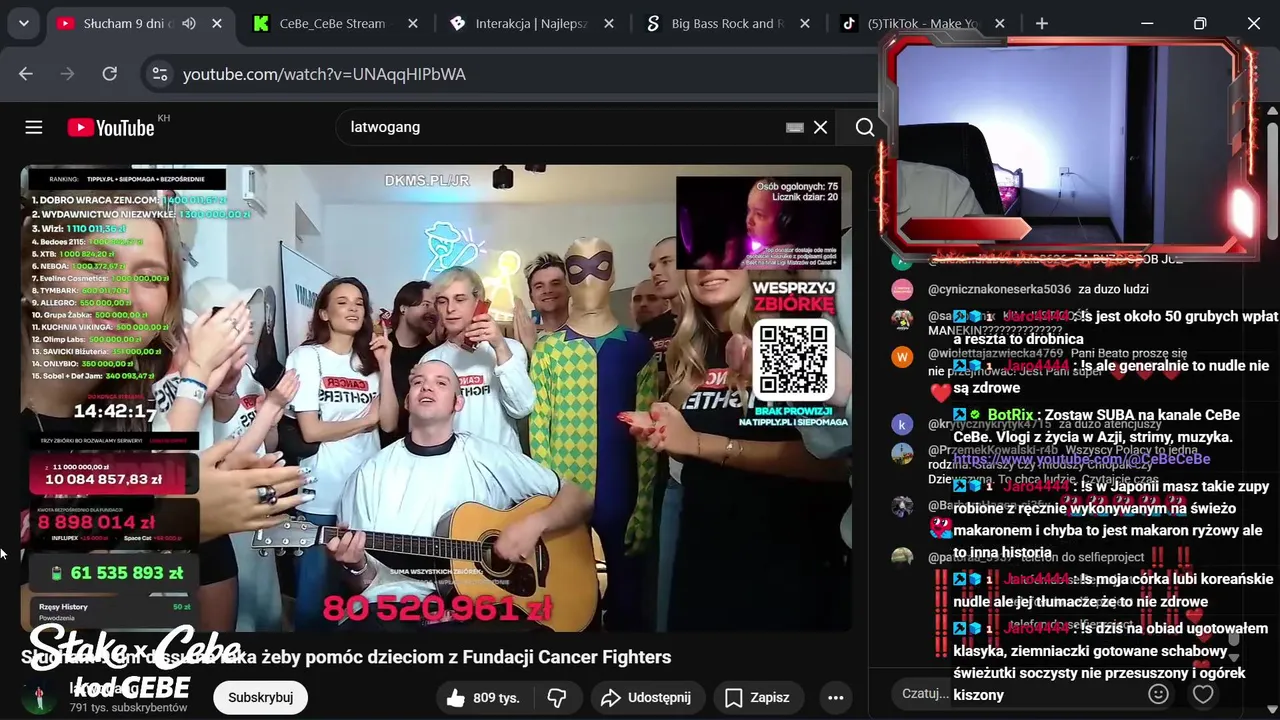The height and width of the screenshot is (720, 1280).
Task: Mute the audio on the YouTube tab
Action: coord(189,23)
